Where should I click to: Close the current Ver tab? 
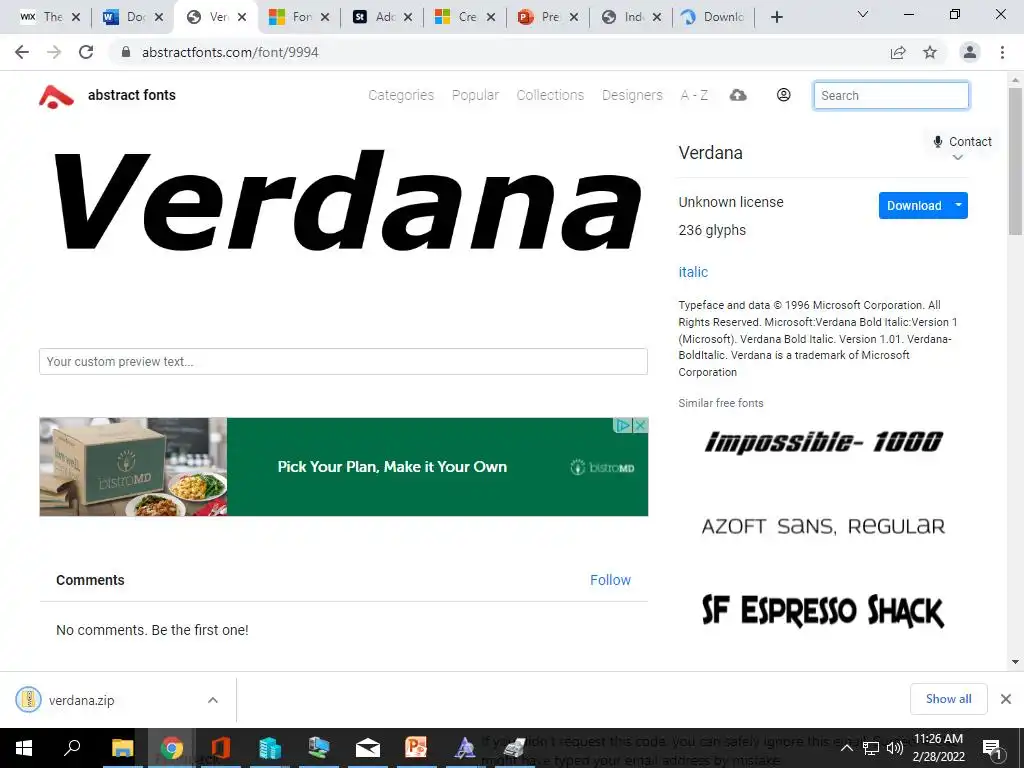242,17
